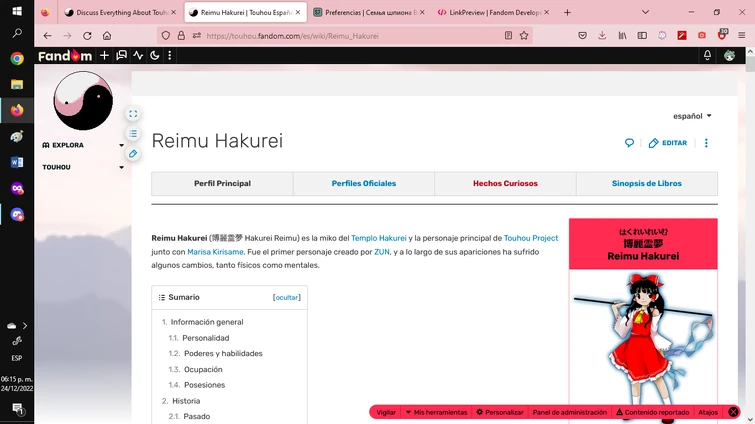Open Contenido reportado
Screen dimensions: 755x424
click(x=652, y=412)
